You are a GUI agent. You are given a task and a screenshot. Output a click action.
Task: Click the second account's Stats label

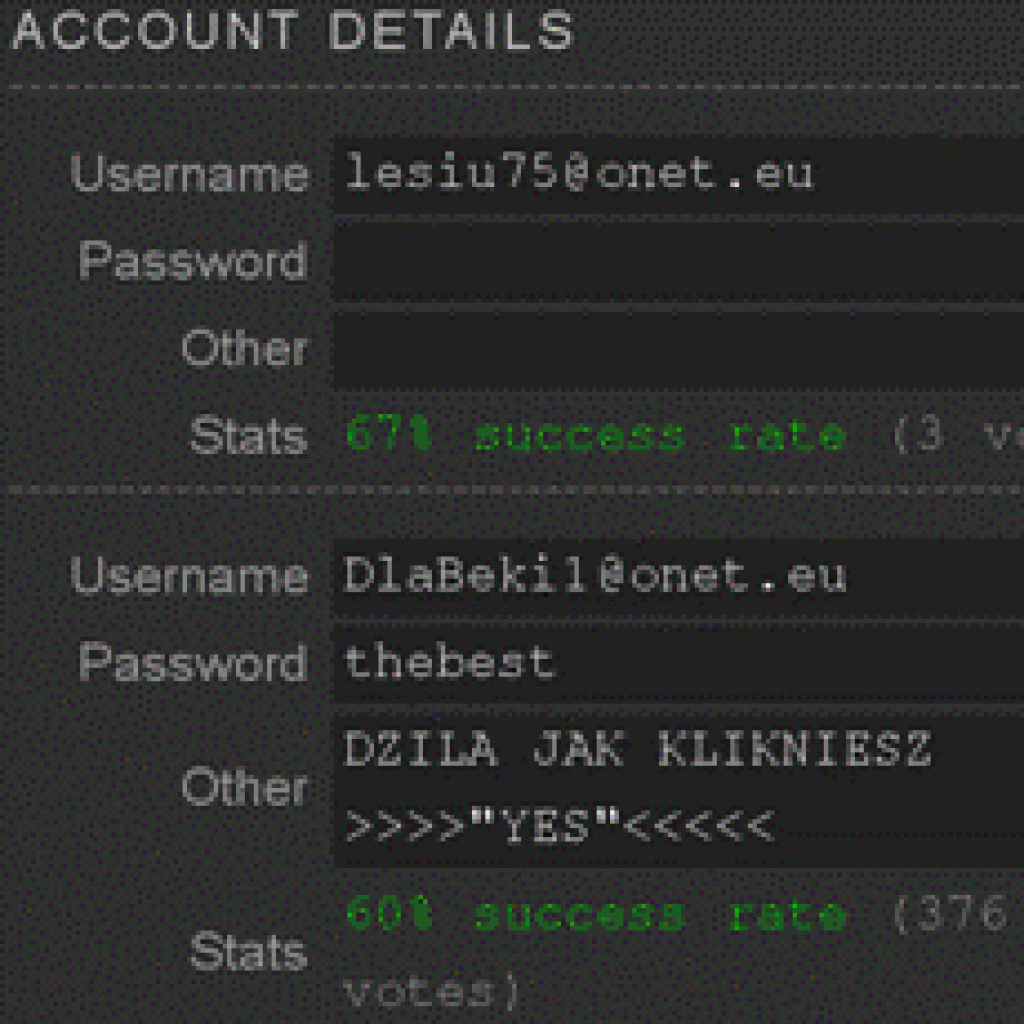click(x=248, y=952)
